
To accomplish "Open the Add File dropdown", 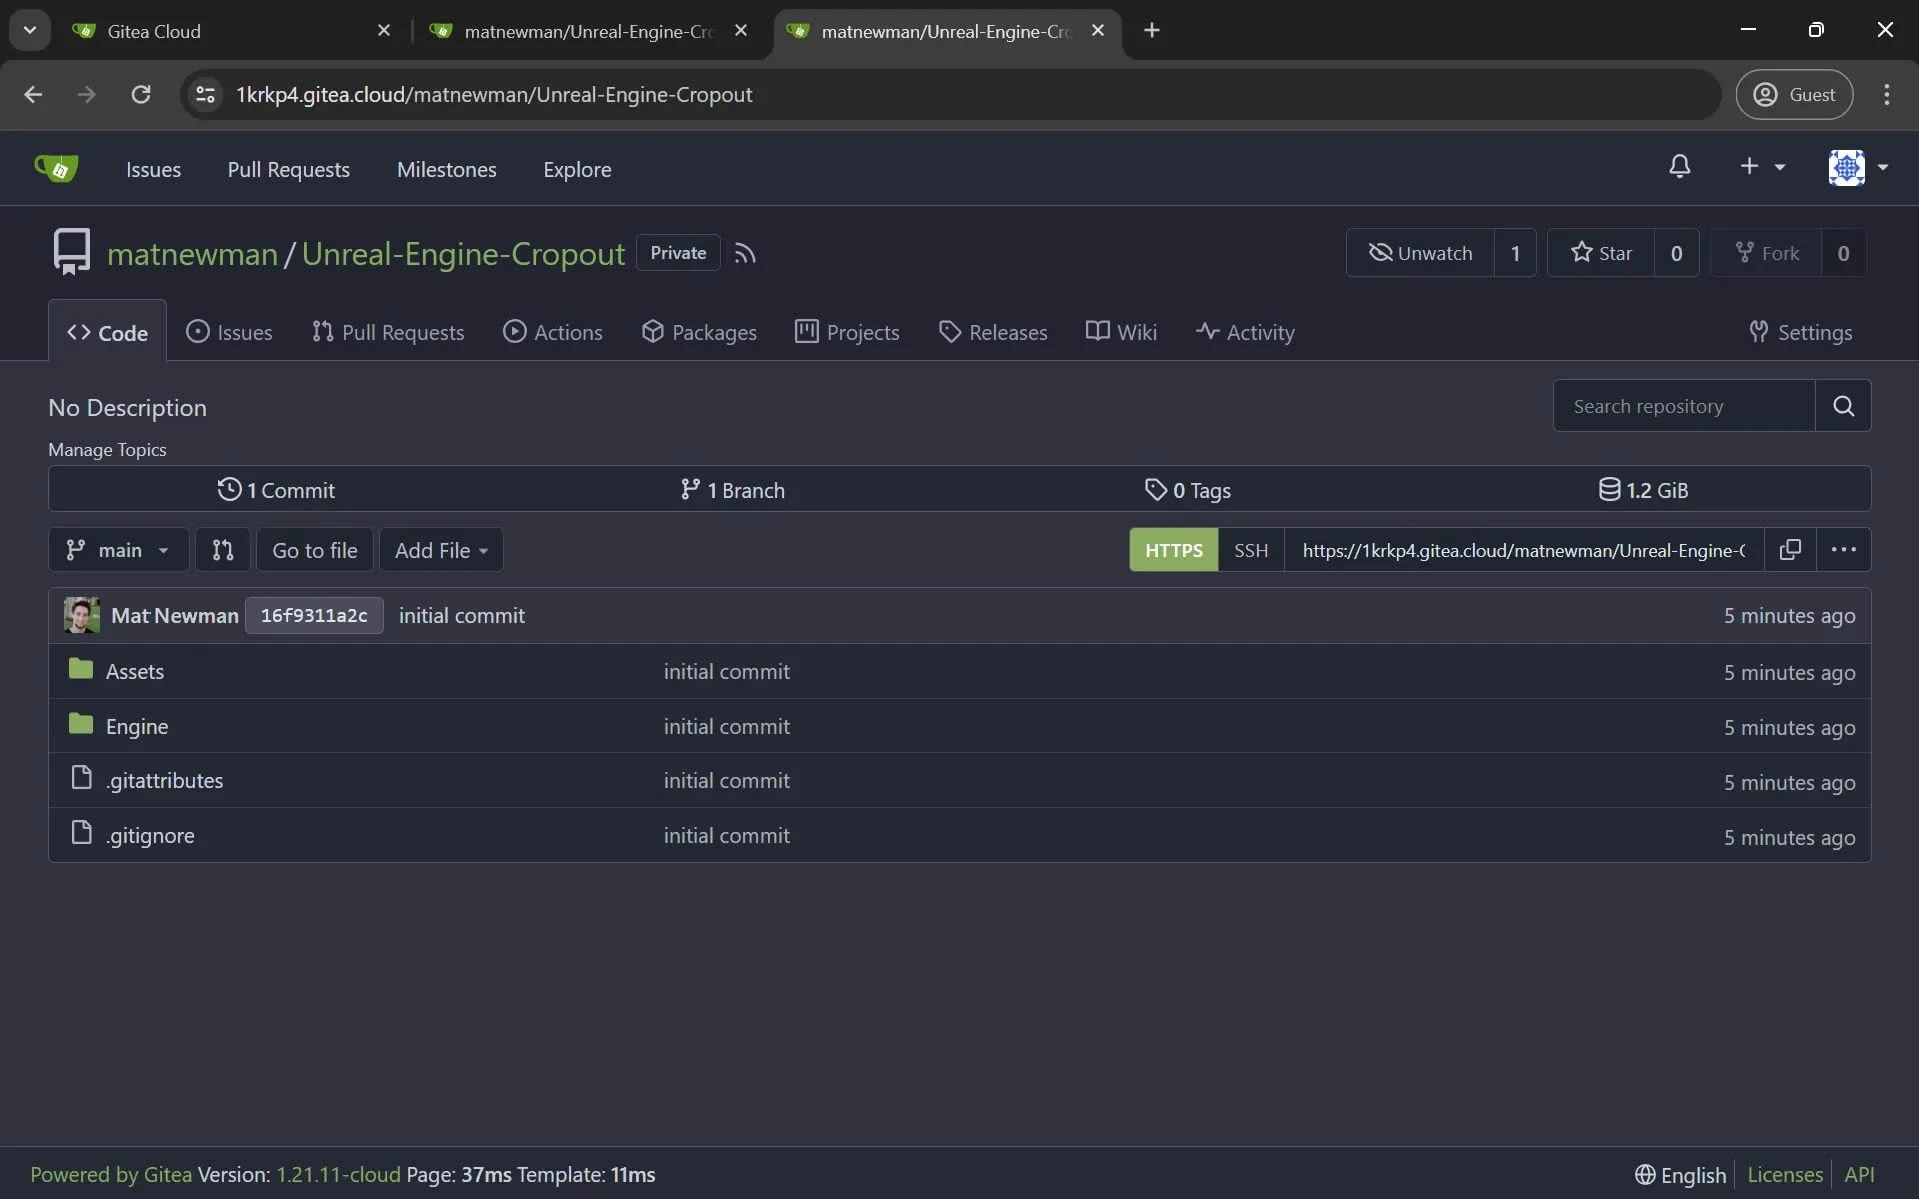I will pyautogui.click(x=440, y=549).
